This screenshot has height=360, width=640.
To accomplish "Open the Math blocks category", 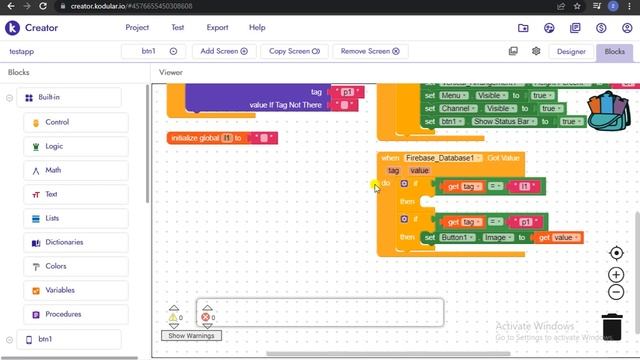I will point(76,171).
